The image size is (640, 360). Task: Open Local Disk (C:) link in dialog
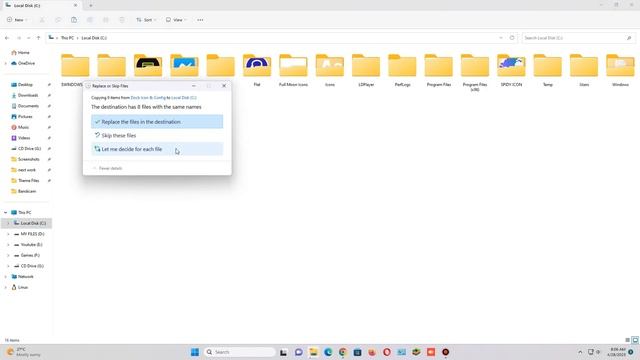pyautogui.click(x=184, y=98)
